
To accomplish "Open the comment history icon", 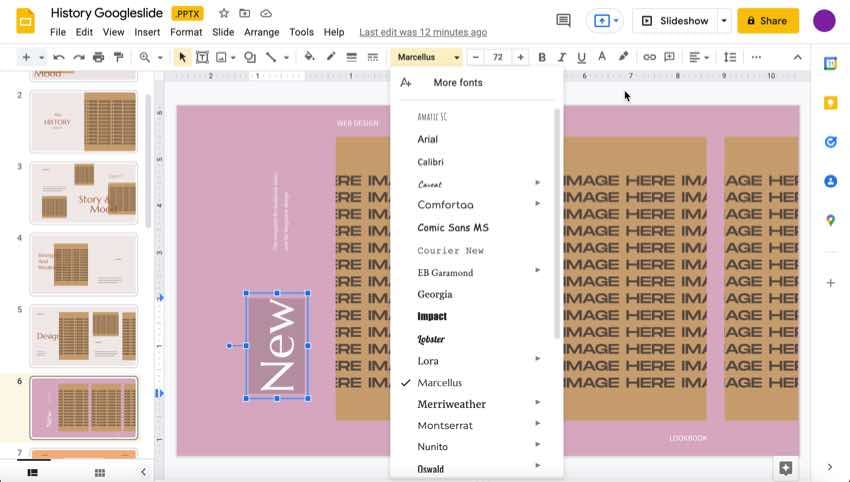I will tap(563, 20).
